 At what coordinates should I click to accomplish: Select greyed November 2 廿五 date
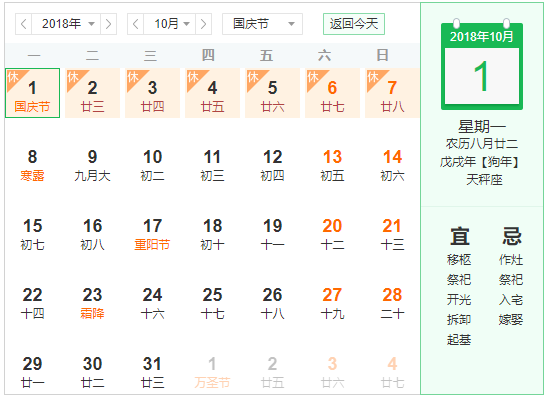point(273,372)
